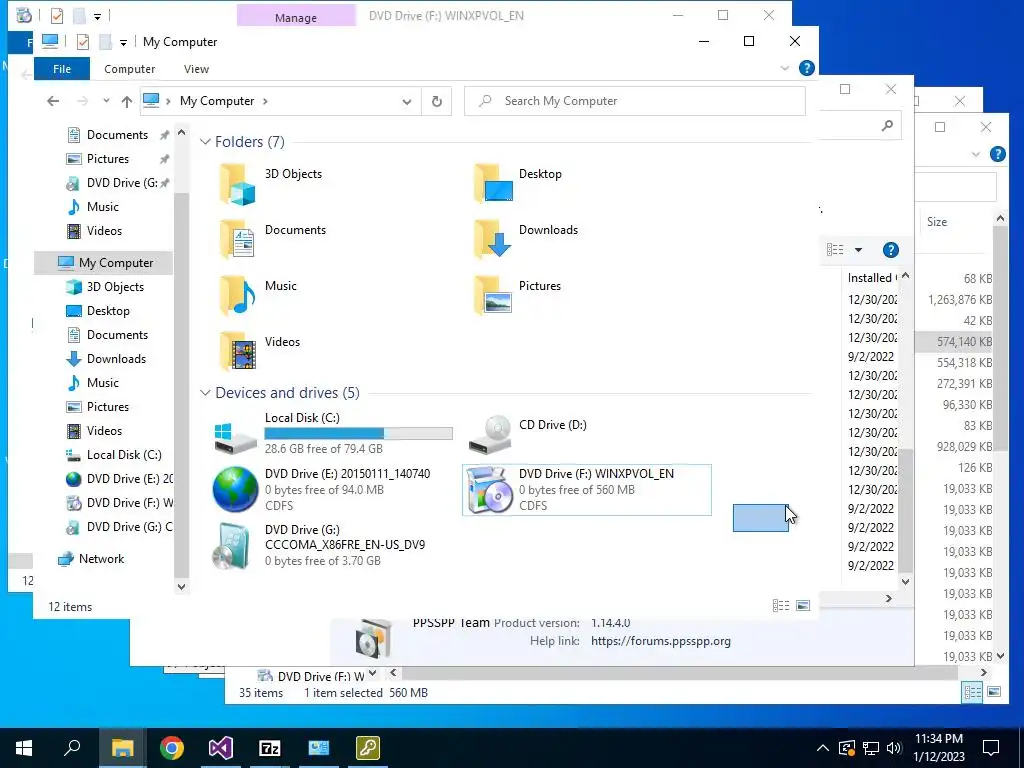Open Manage tab in DVD Drive window
Viewport: 1024px width, 768px height.
click(x=296, y=16)
